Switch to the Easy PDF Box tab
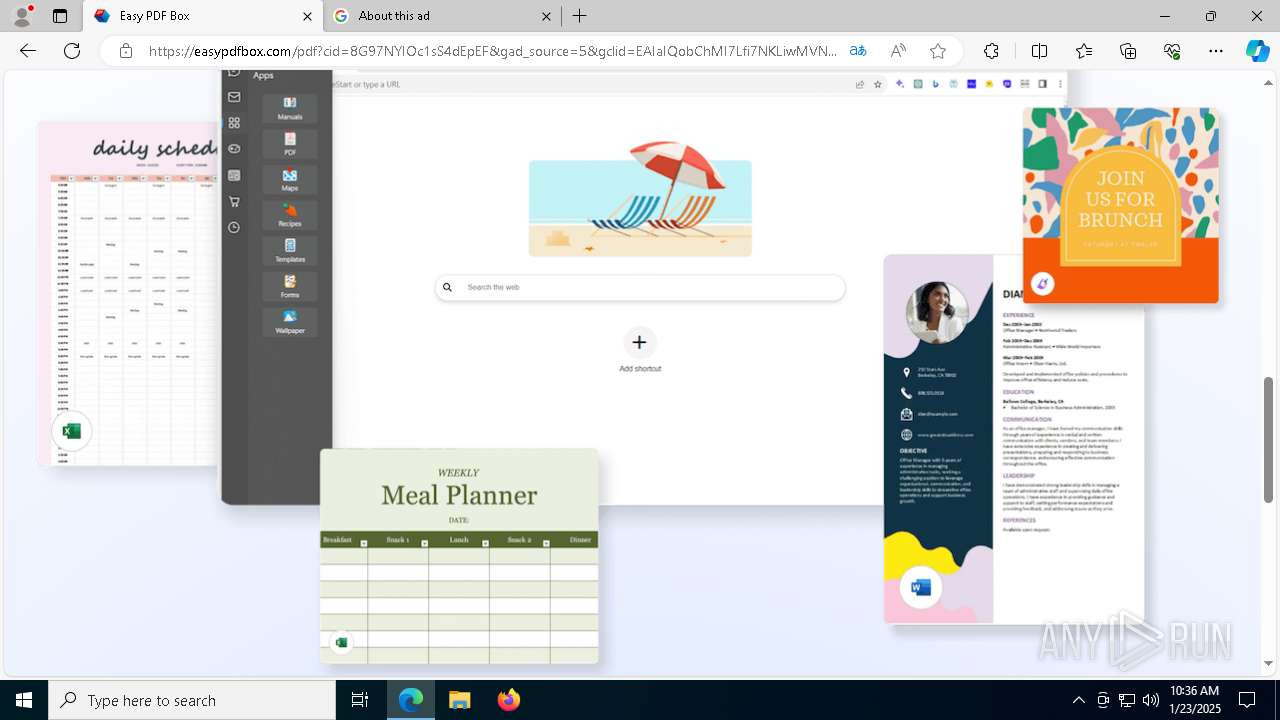Screen dimensions: 1280x720 [x=203, y=16]
